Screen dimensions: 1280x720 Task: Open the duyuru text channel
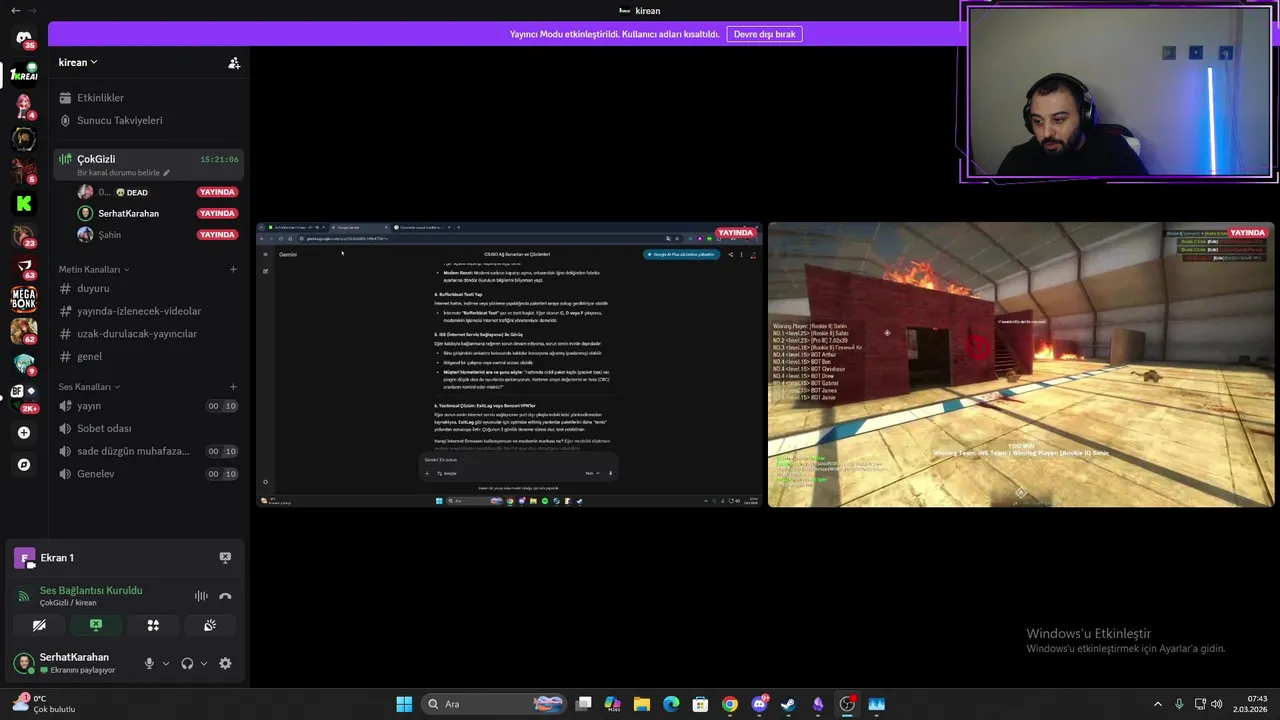pyautogui.click(x=148, y=288)
